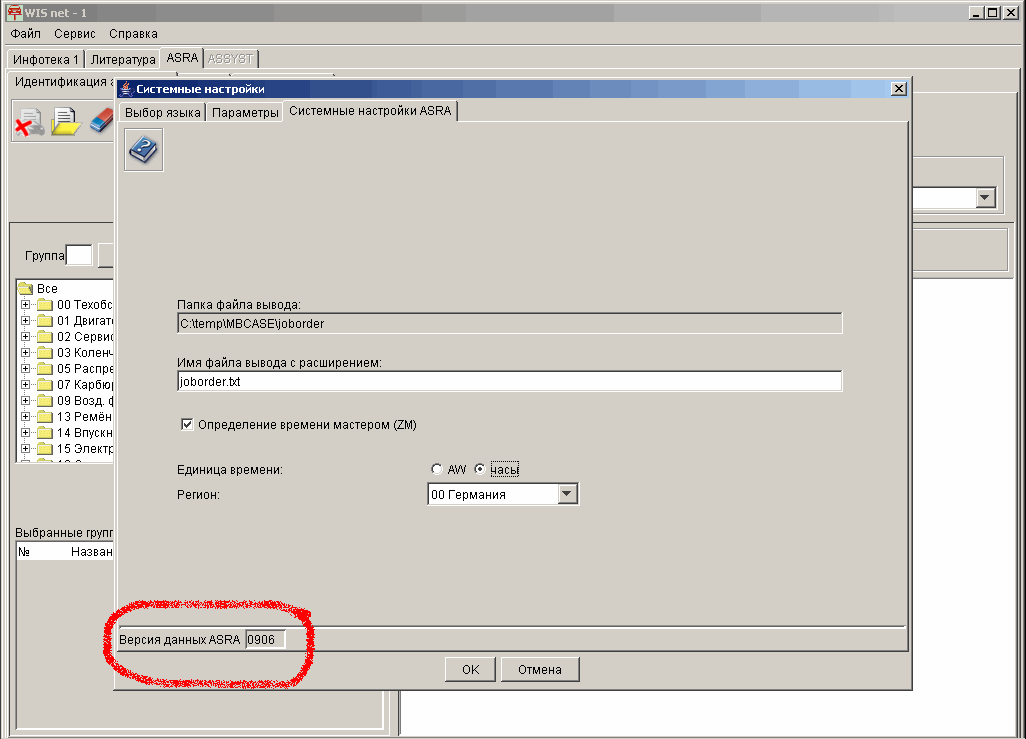Click the delete vehicle icon with red X
This screenshot has height=739, width=1026.
pyautogui.click(x=29, y=122)
